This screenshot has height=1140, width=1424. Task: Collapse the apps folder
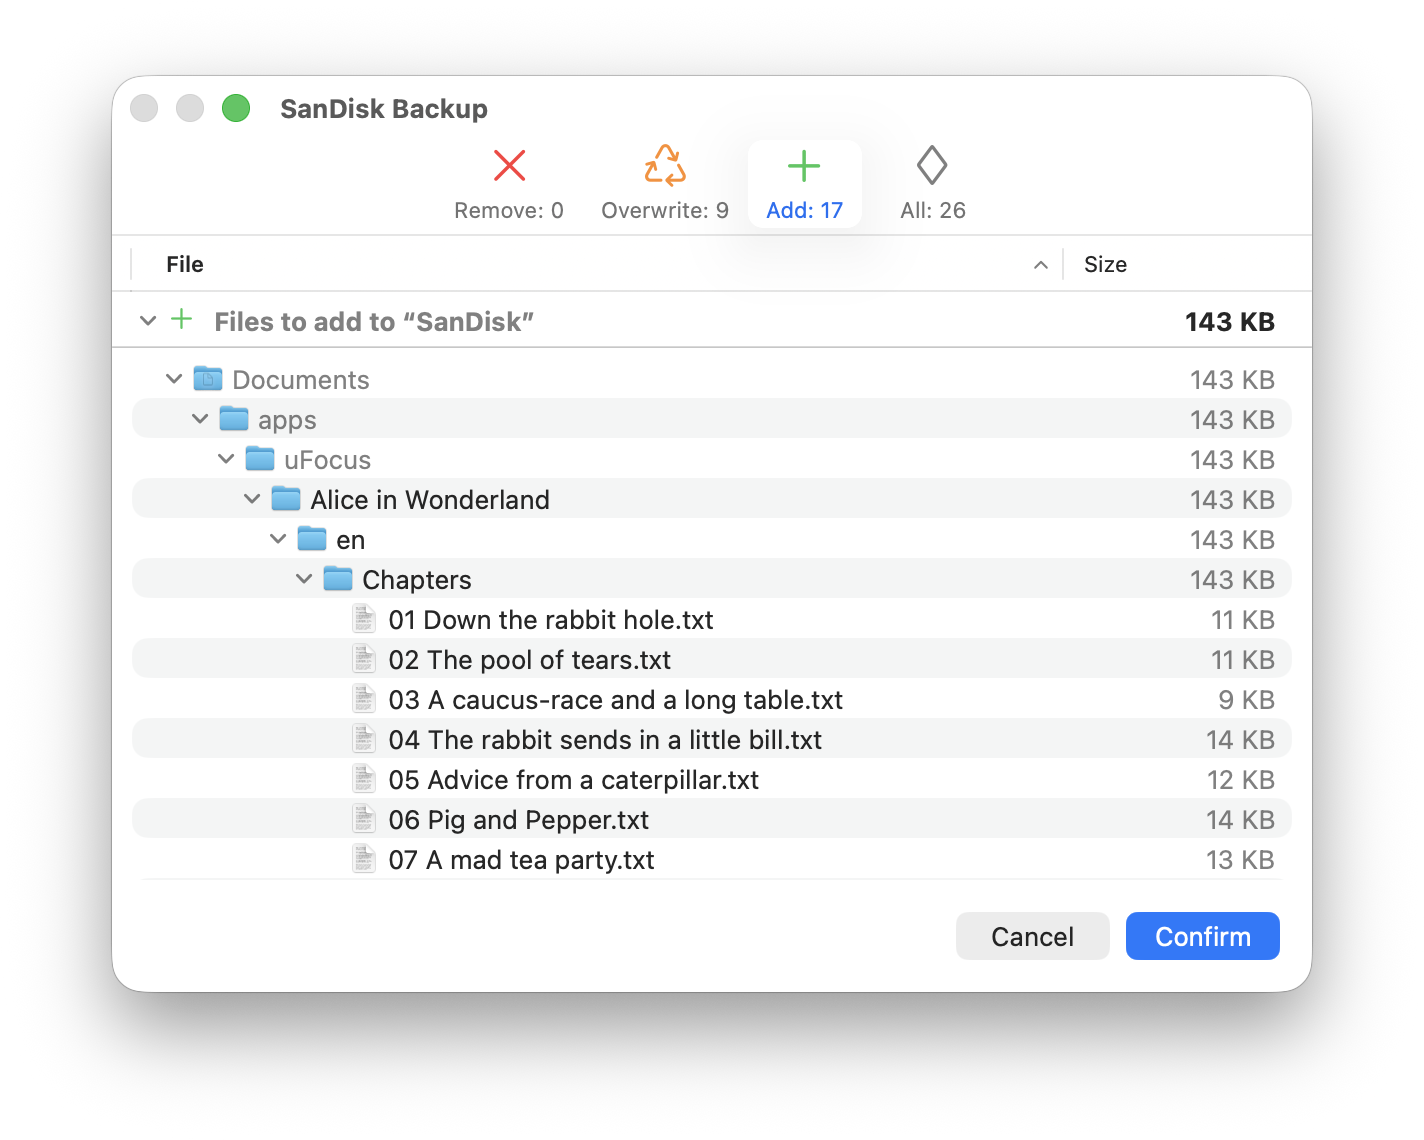200,419
